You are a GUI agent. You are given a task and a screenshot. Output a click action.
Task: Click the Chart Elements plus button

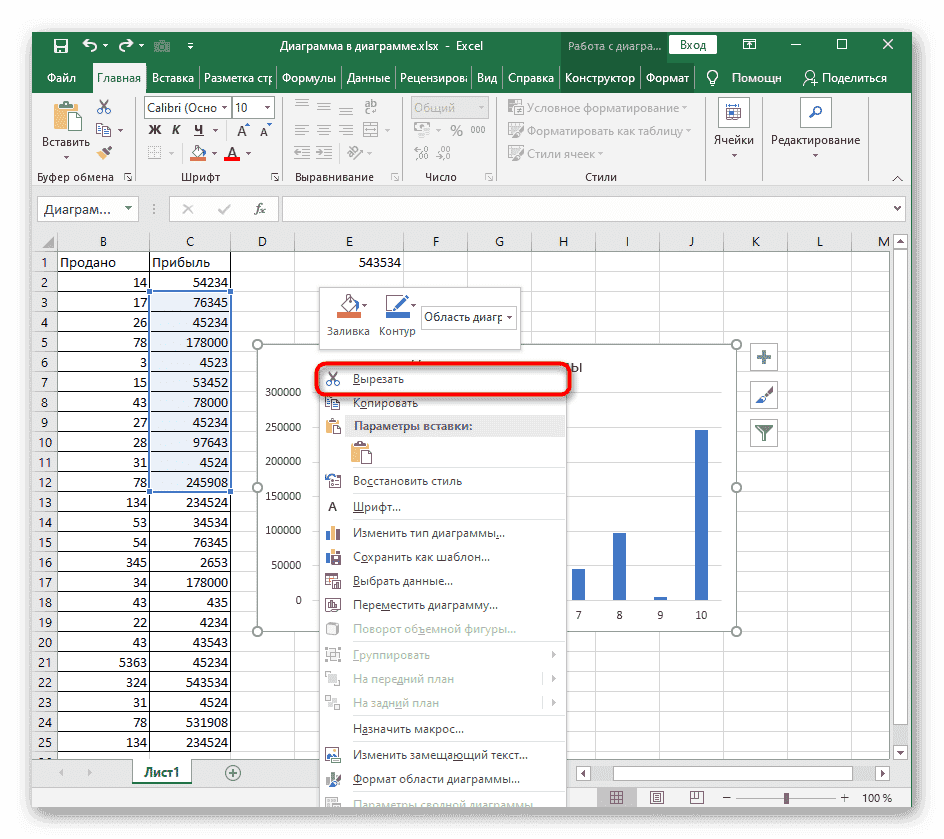(764, 359)
